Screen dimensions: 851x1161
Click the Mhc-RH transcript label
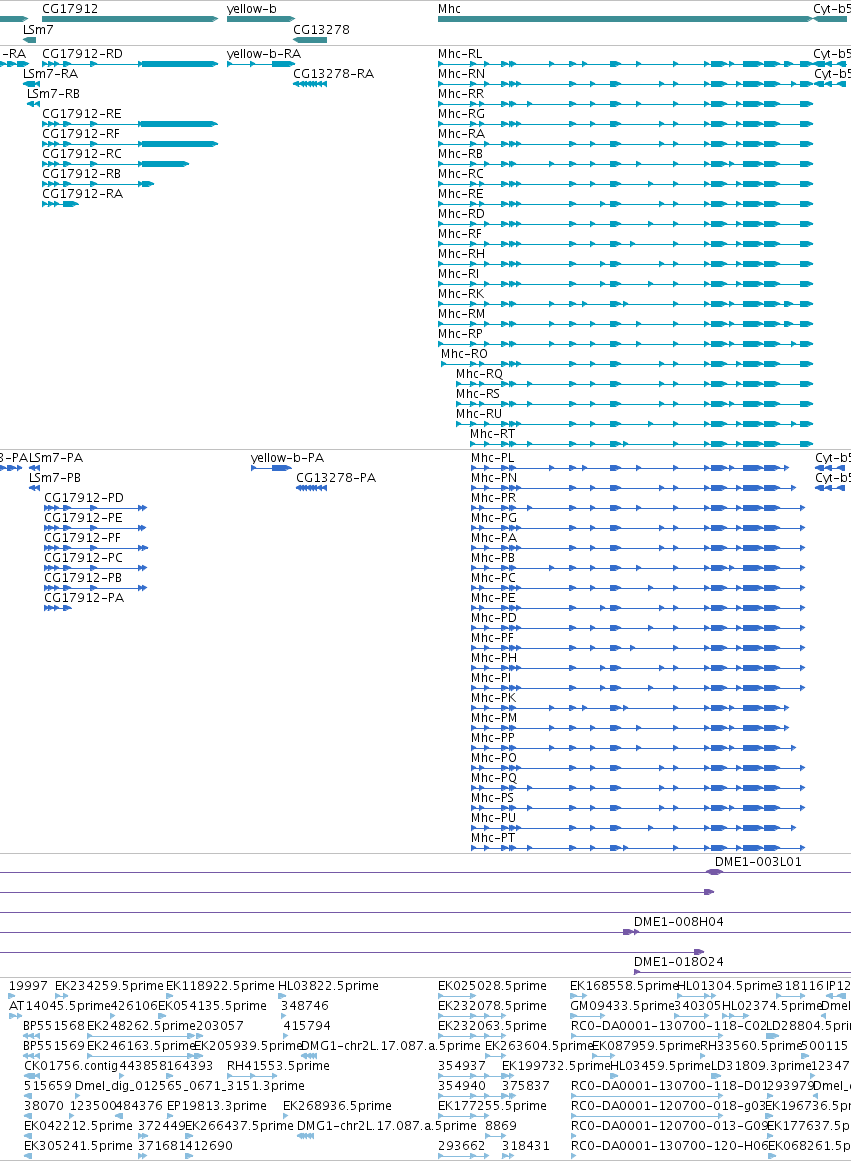pos(461,254)
